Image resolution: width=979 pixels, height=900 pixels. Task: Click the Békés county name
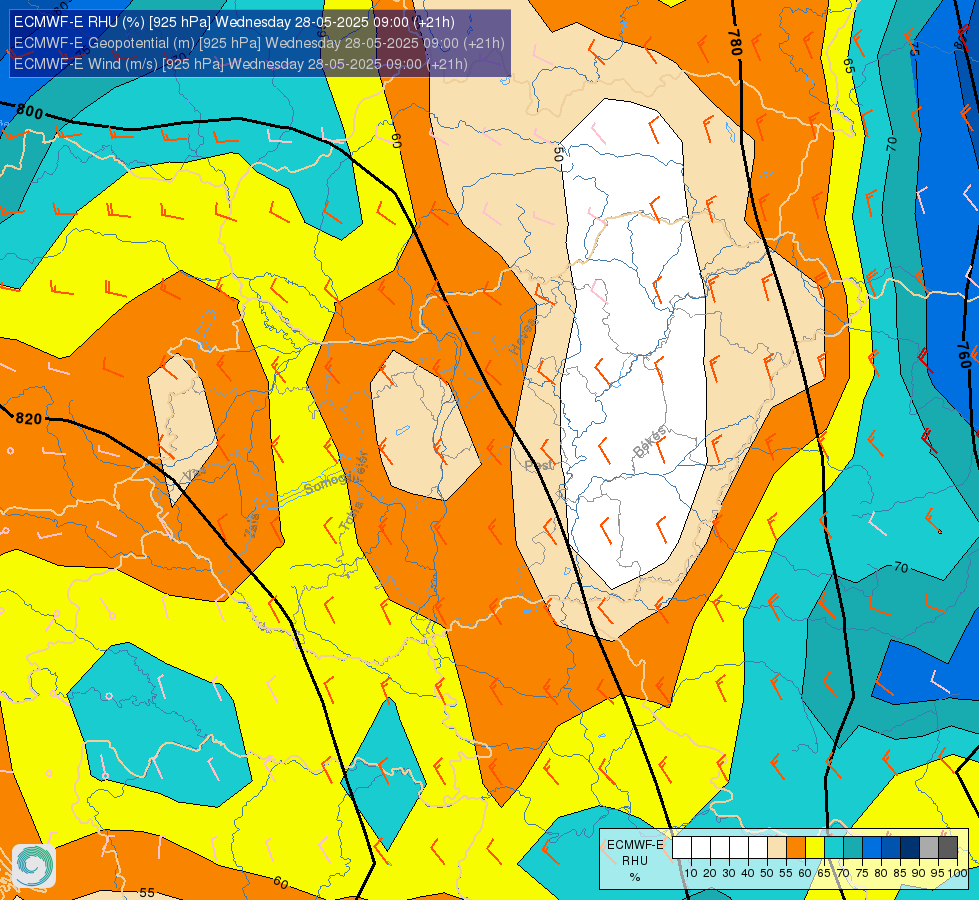(650, 442)
